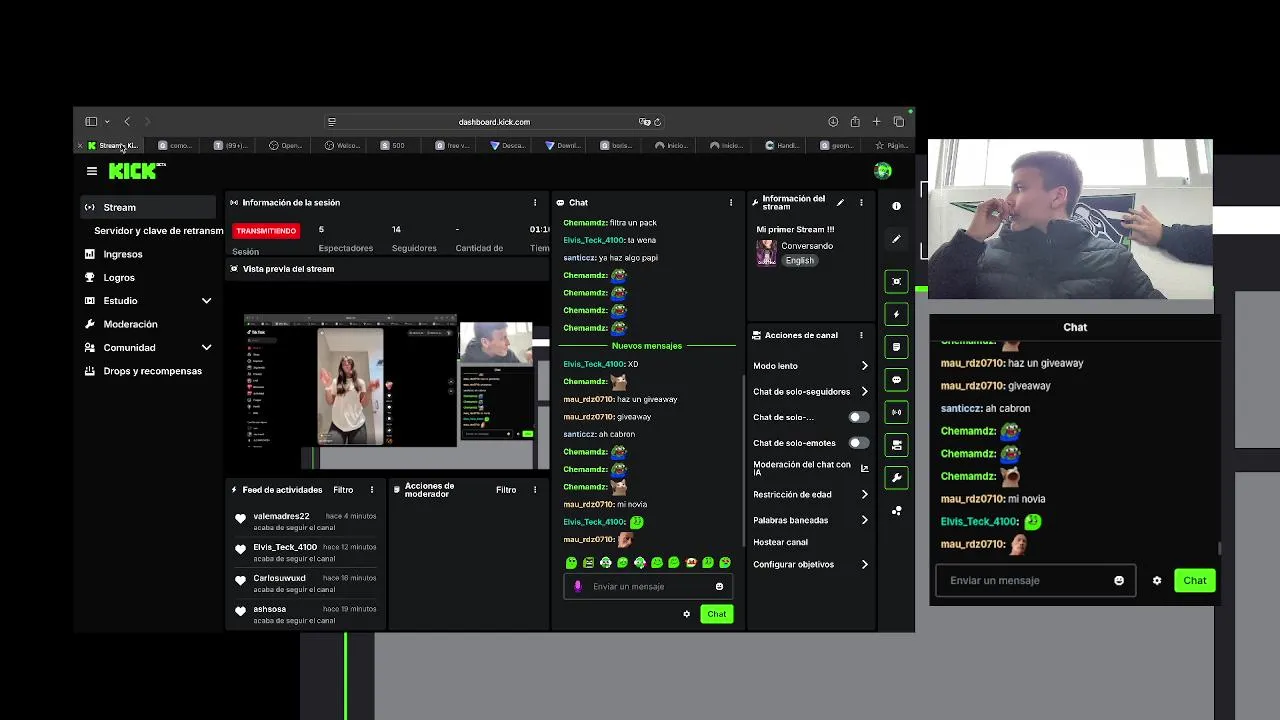Click Carlosuwuxd in activity feed
The height and width of the screenshot is (720, 1280).
click(279, 578)
